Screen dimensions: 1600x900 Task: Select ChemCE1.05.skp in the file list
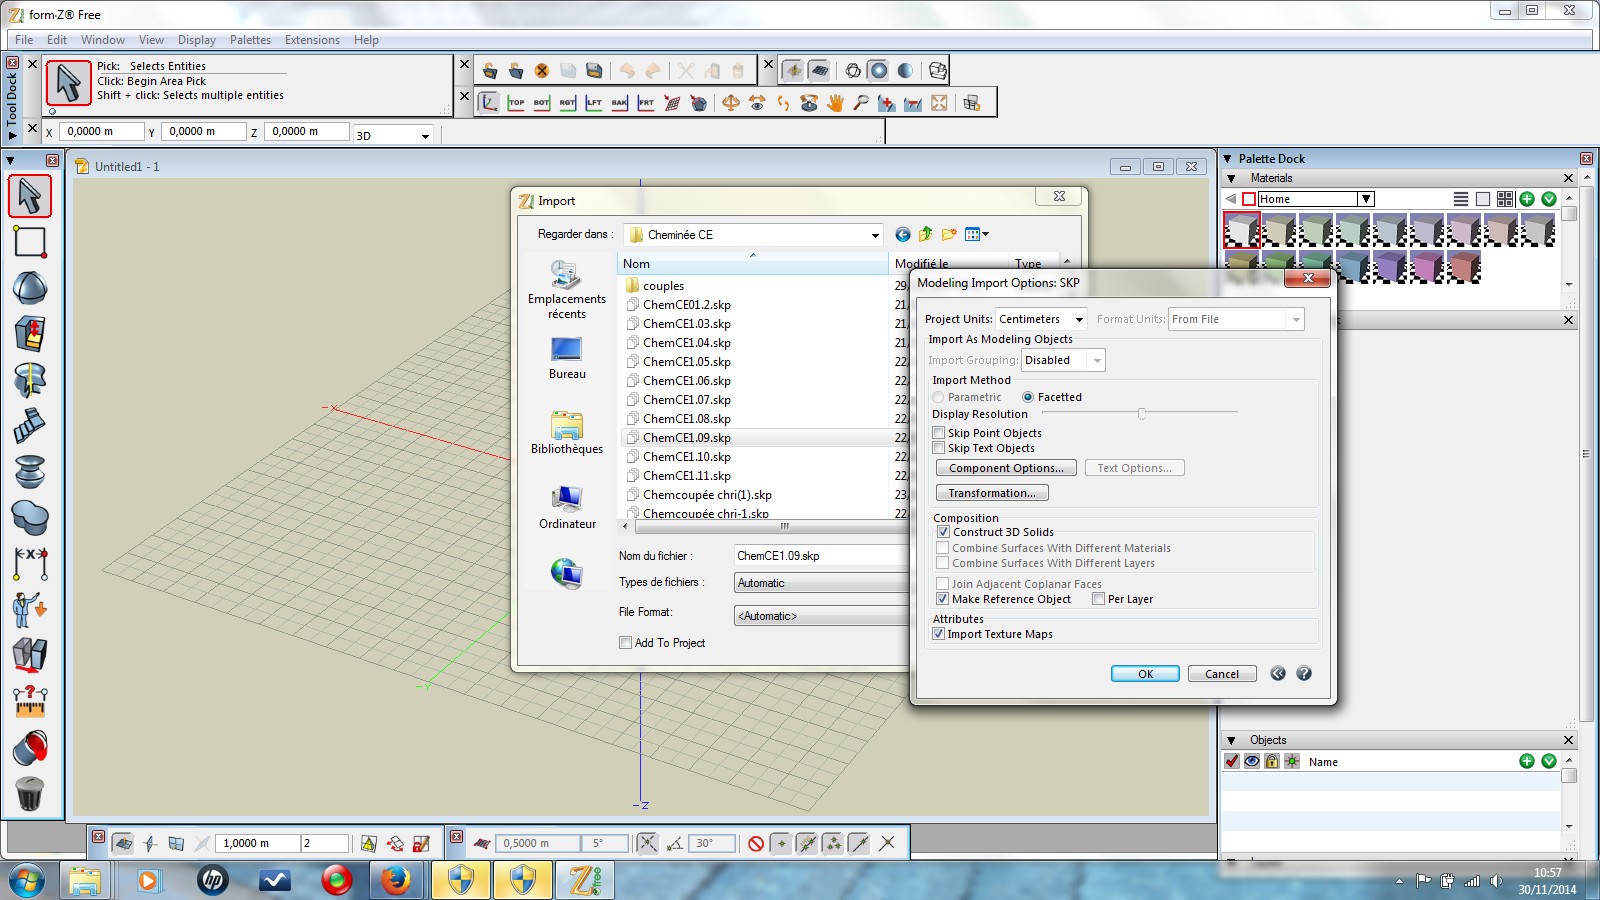point(686,362)
